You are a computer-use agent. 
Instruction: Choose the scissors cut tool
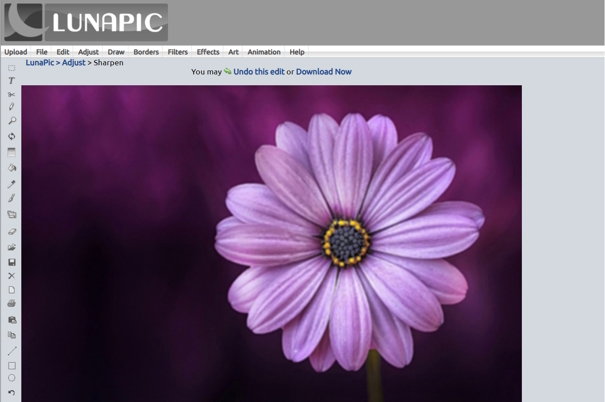pos(12,95)
